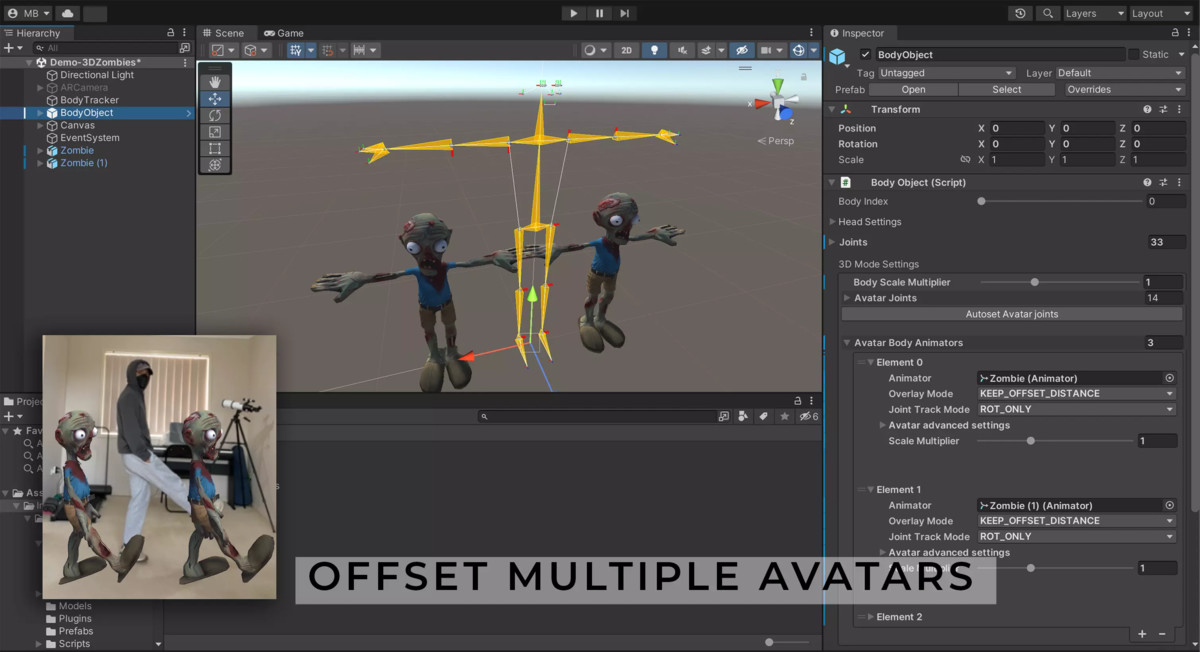Toggle 2D view mode in Scene toolbar
The image size is (1200, 652).
(626, 49)
